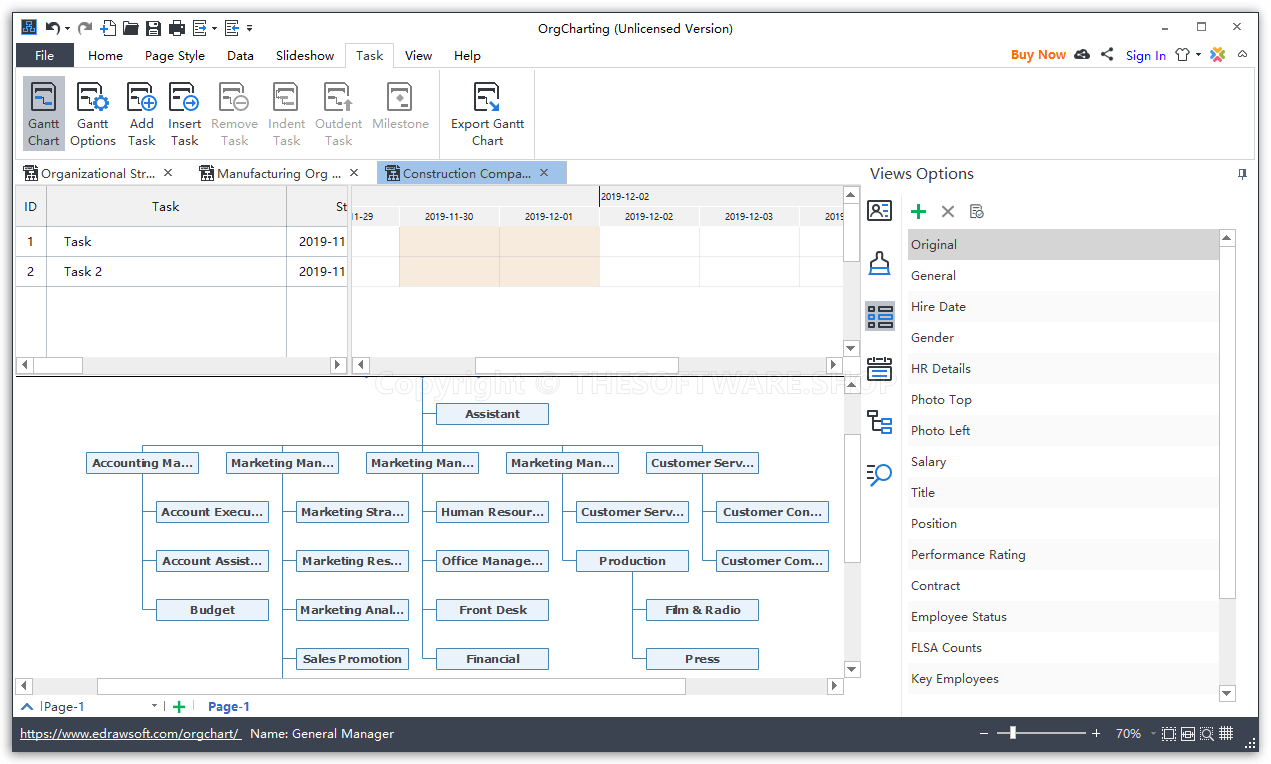Expand the Page-1 selector dropdown
This screenshot has width=1271, height=764.
coord(155,706)
